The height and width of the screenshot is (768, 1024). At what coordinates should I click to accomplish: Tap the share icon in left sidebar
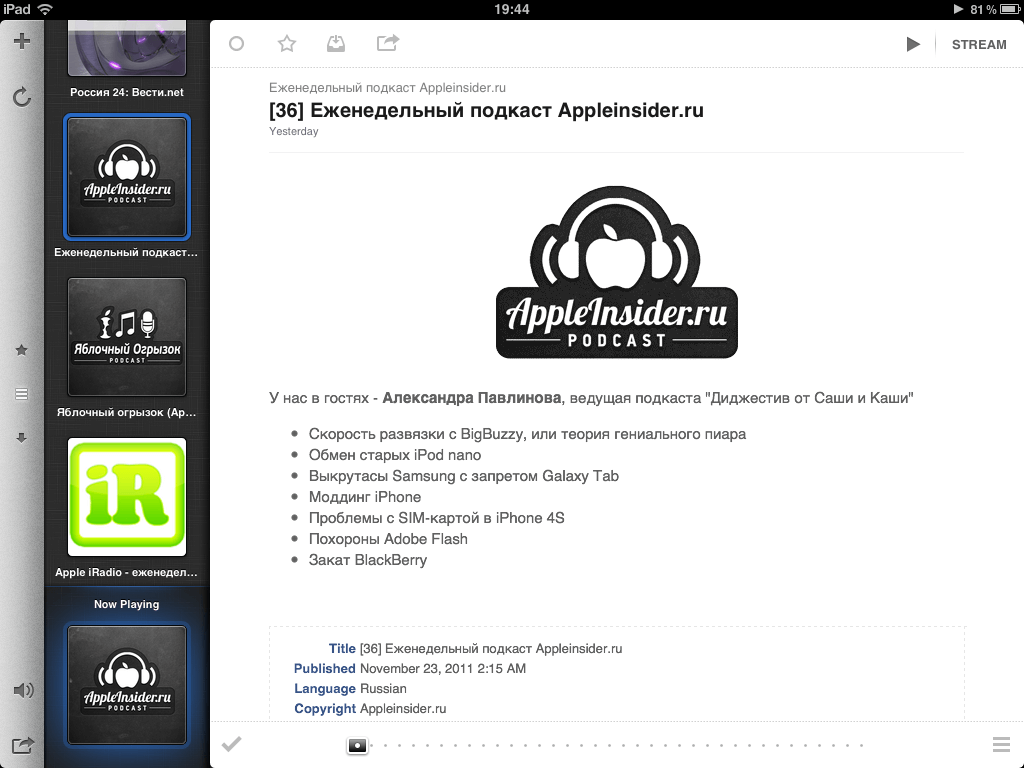pyautogui.click(x=23, y=745)
